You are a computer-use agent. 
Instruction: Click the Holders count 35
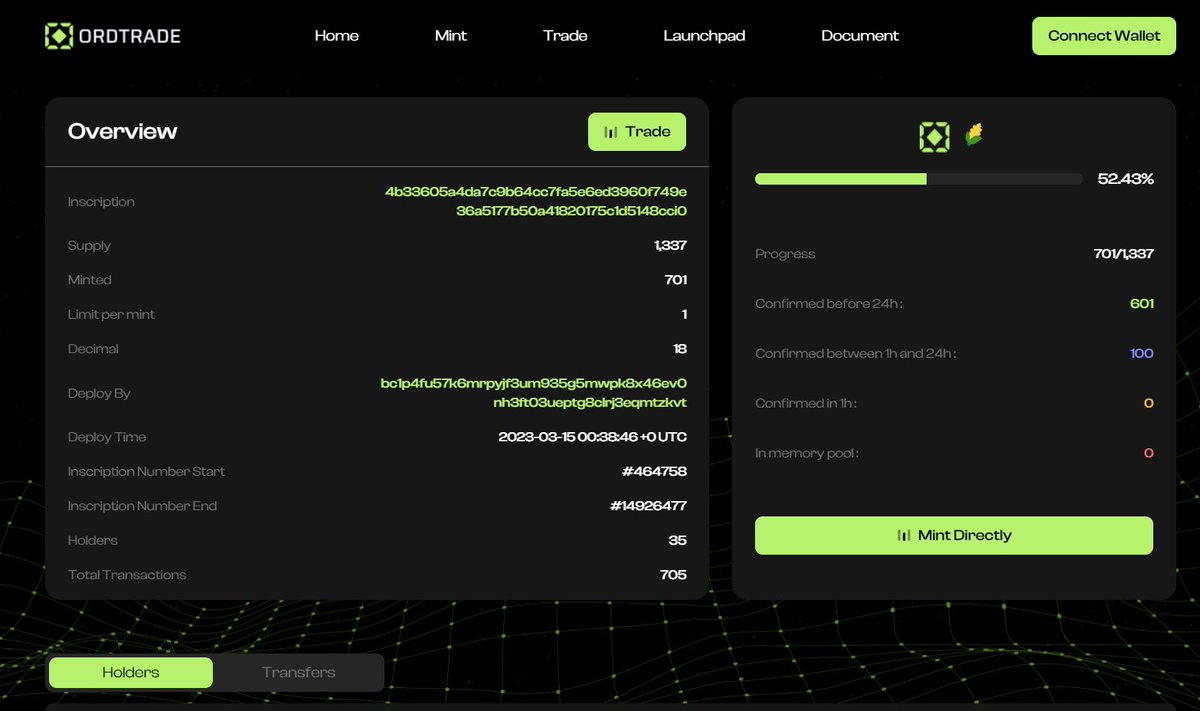tap(678, 540)
